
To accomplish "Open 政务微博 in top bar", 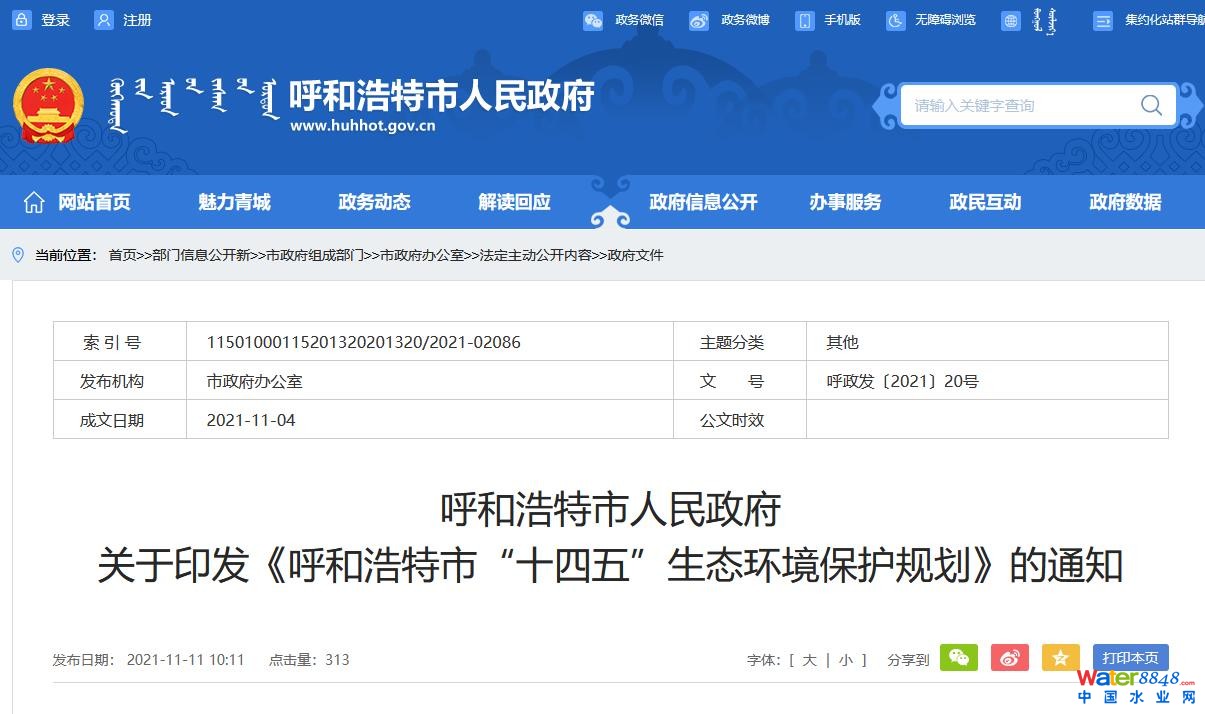I will (x=729, y=20).
